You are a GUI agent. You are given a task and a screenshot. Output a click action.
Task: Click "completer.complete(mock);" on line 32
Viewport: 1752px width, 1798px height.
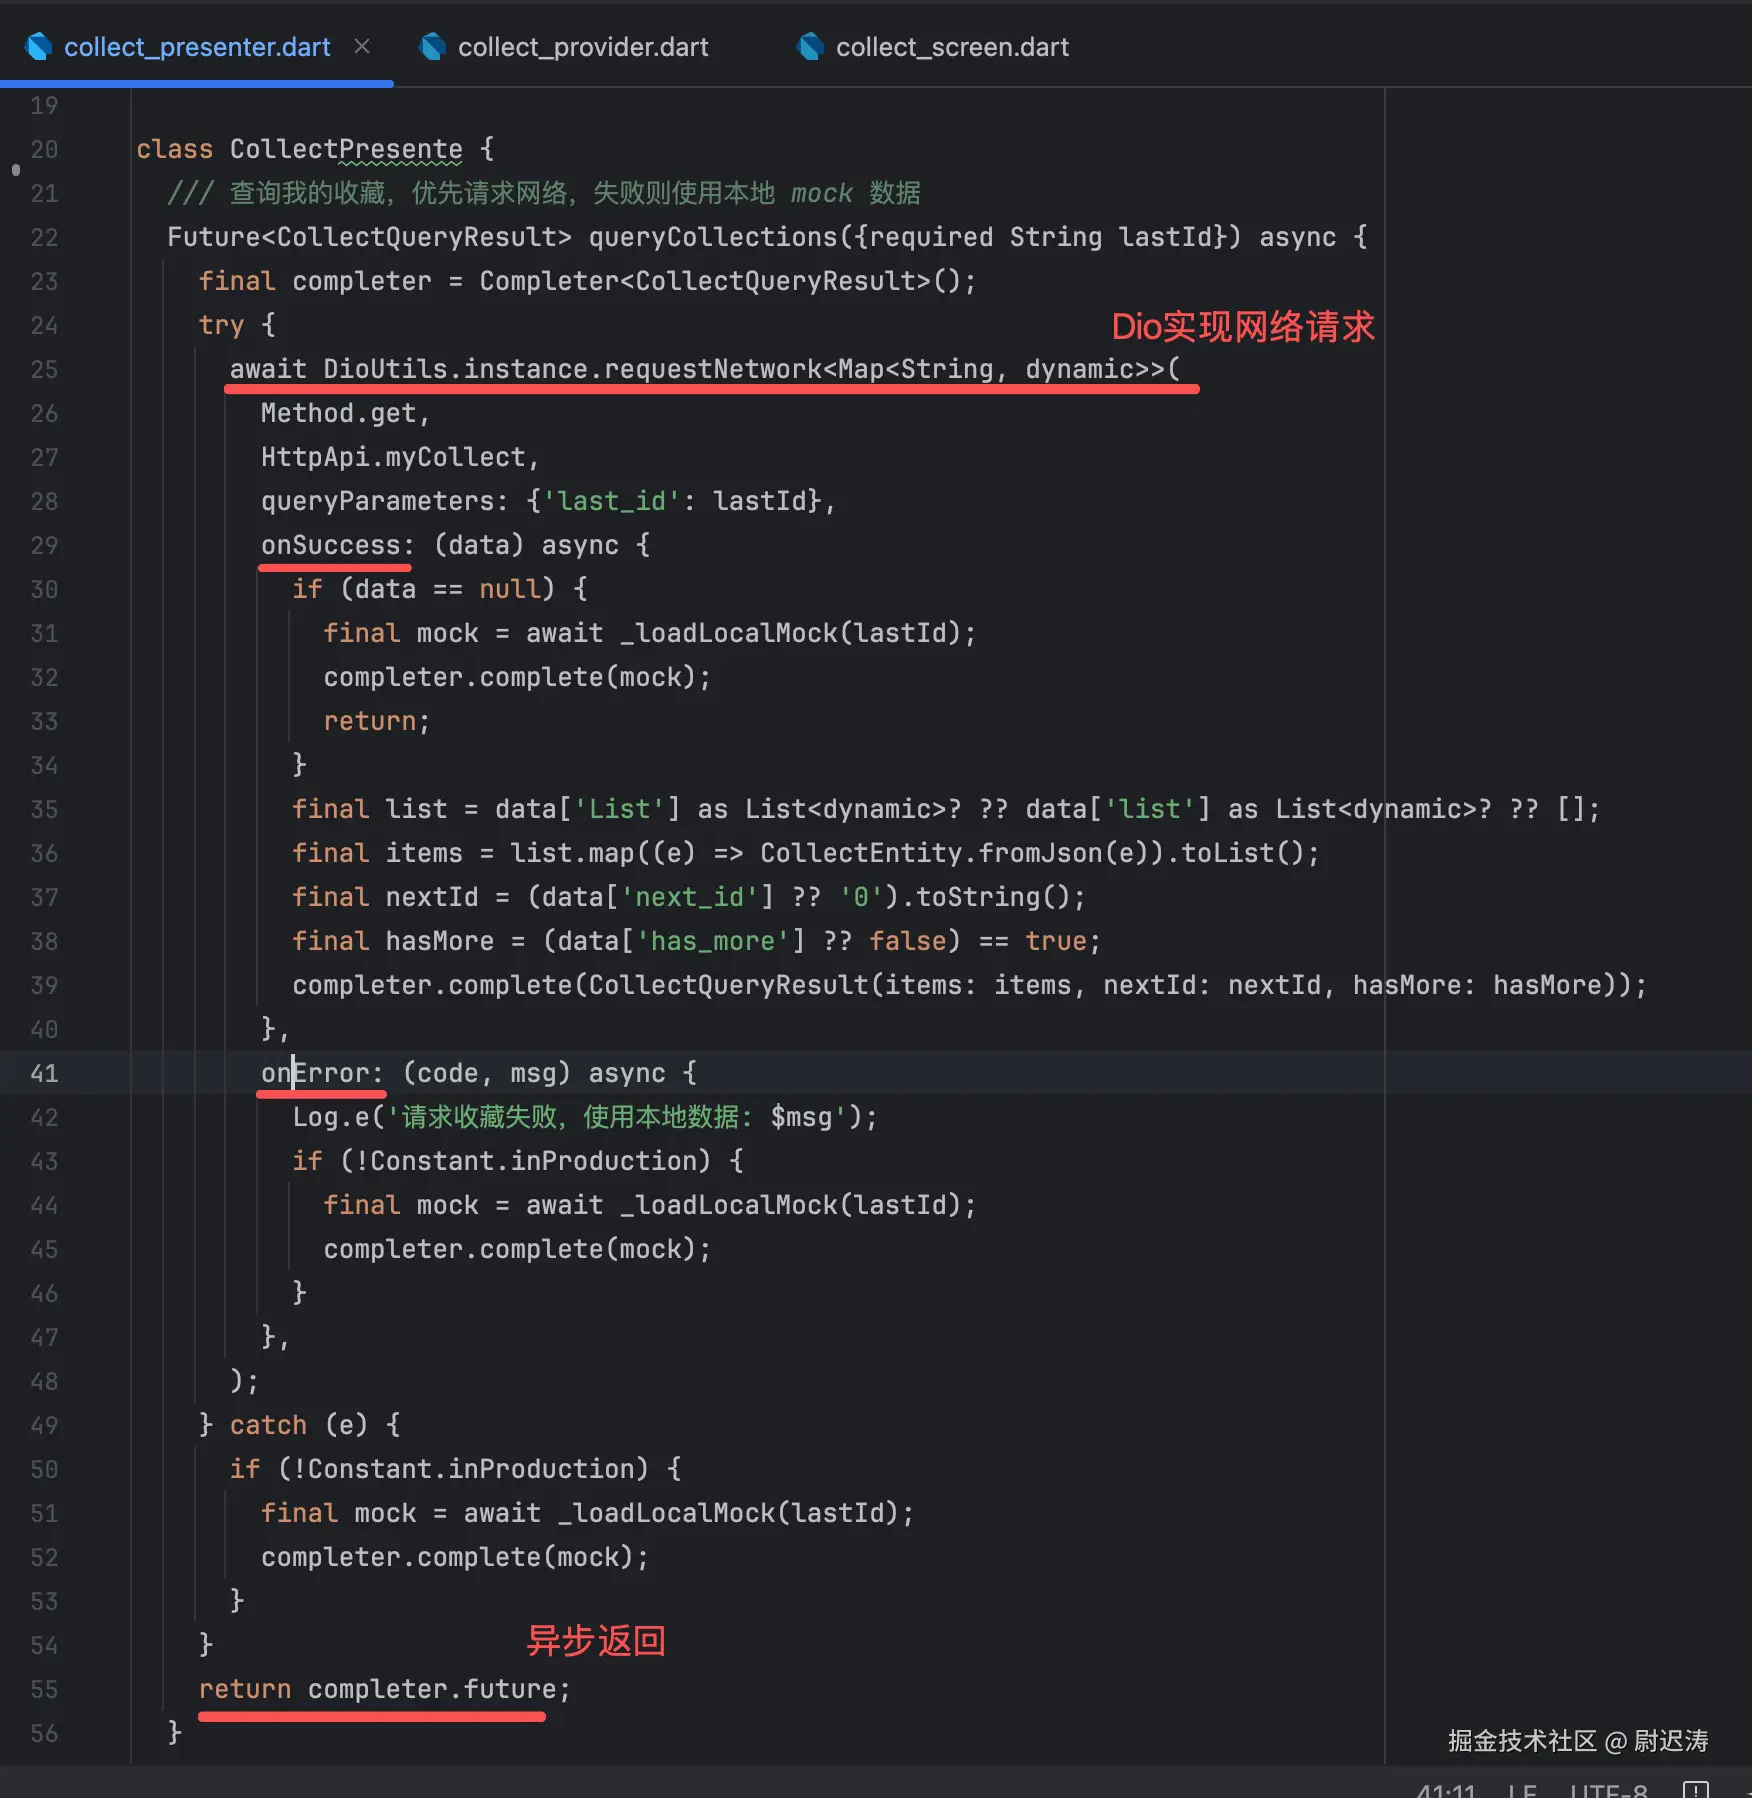[x=518, y=678]
